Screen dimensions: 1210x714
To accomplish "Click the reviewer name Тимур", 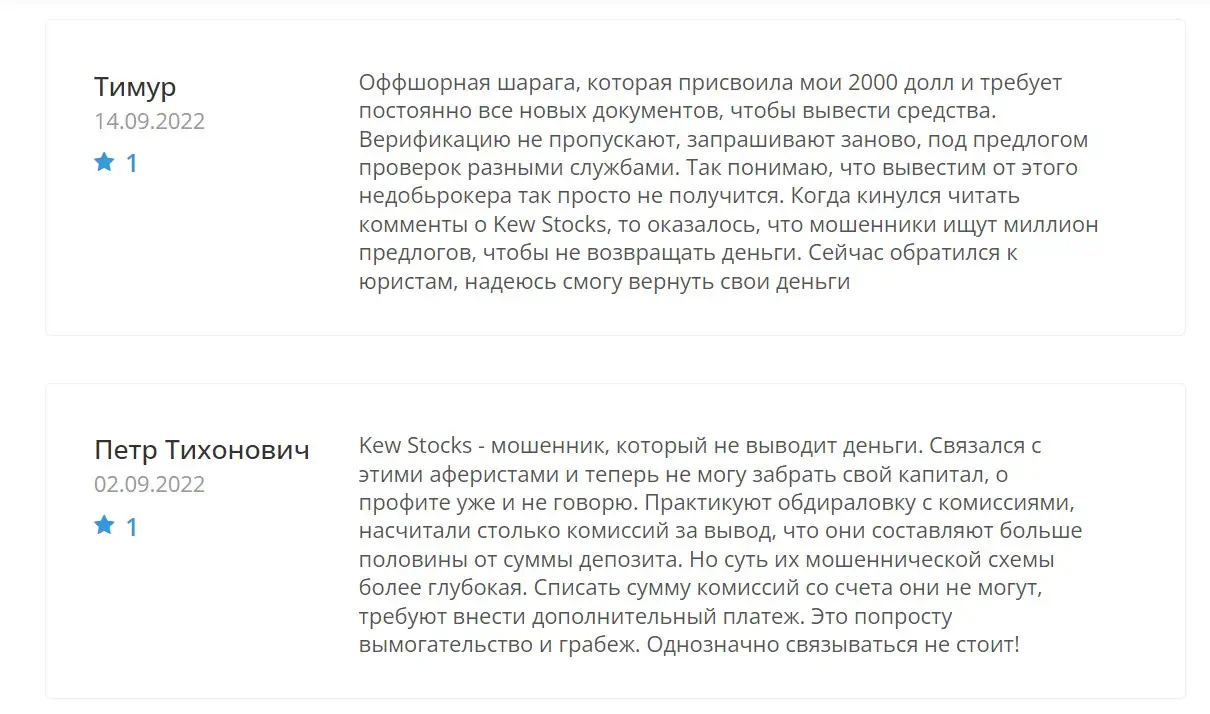I will click(x=135, y=87).
